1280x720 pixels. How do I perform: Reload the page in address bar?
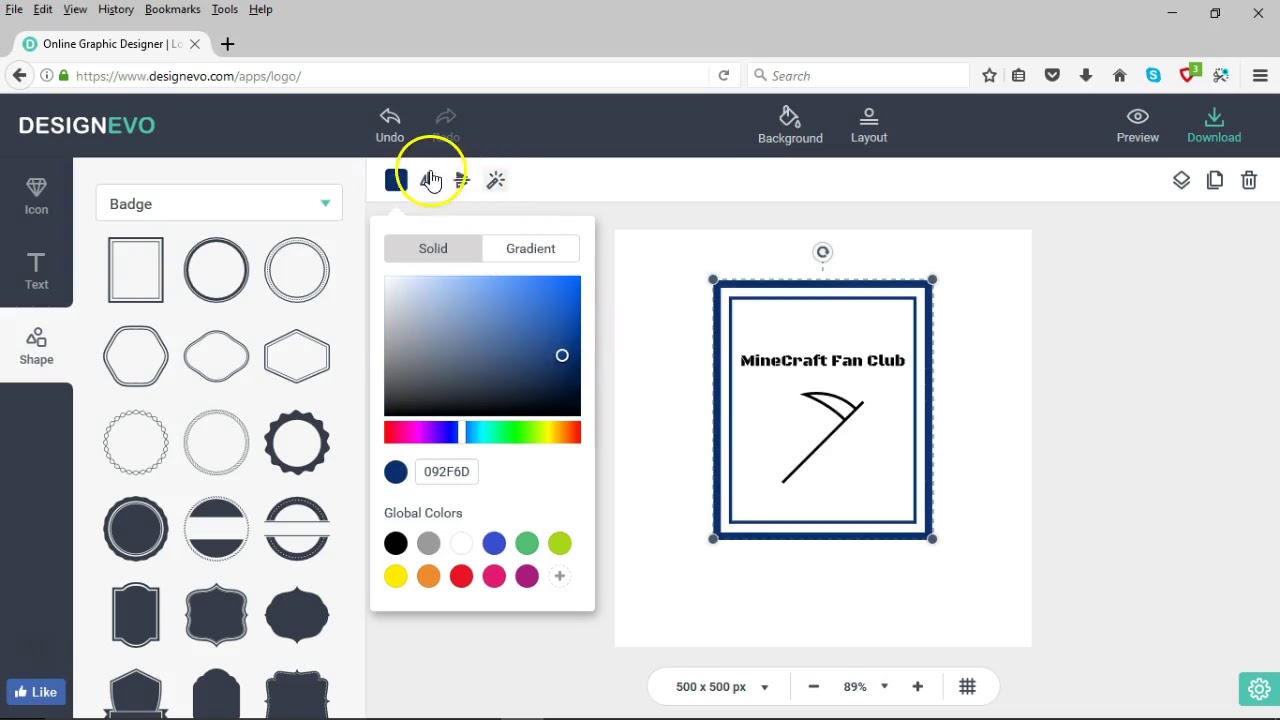[724, 76]
